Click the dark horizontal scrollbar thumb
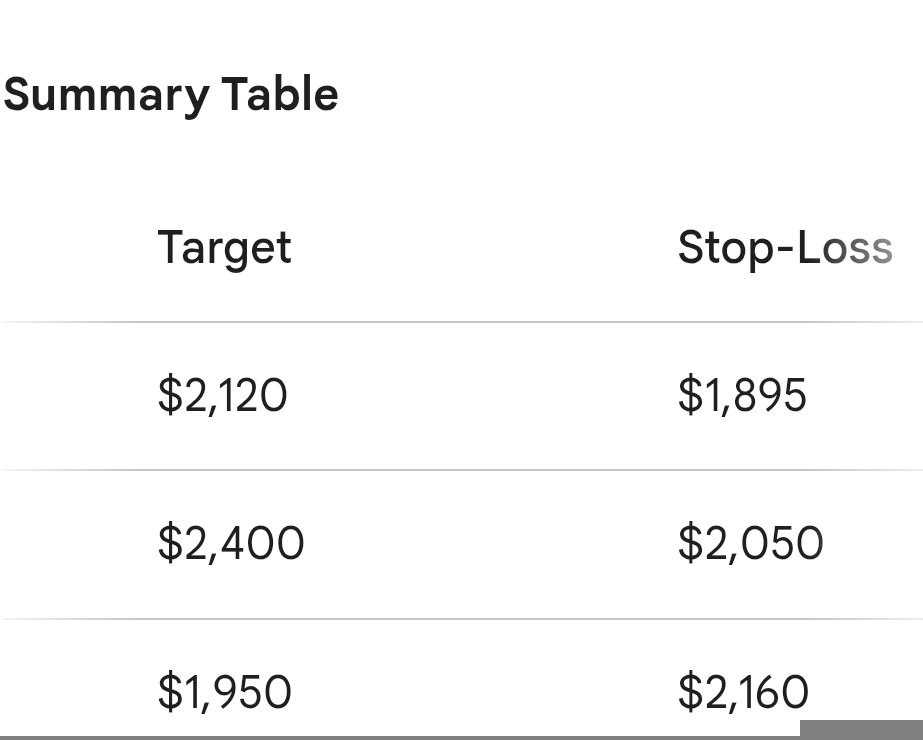Screen dimensions: 923x740 pos(860,730)
